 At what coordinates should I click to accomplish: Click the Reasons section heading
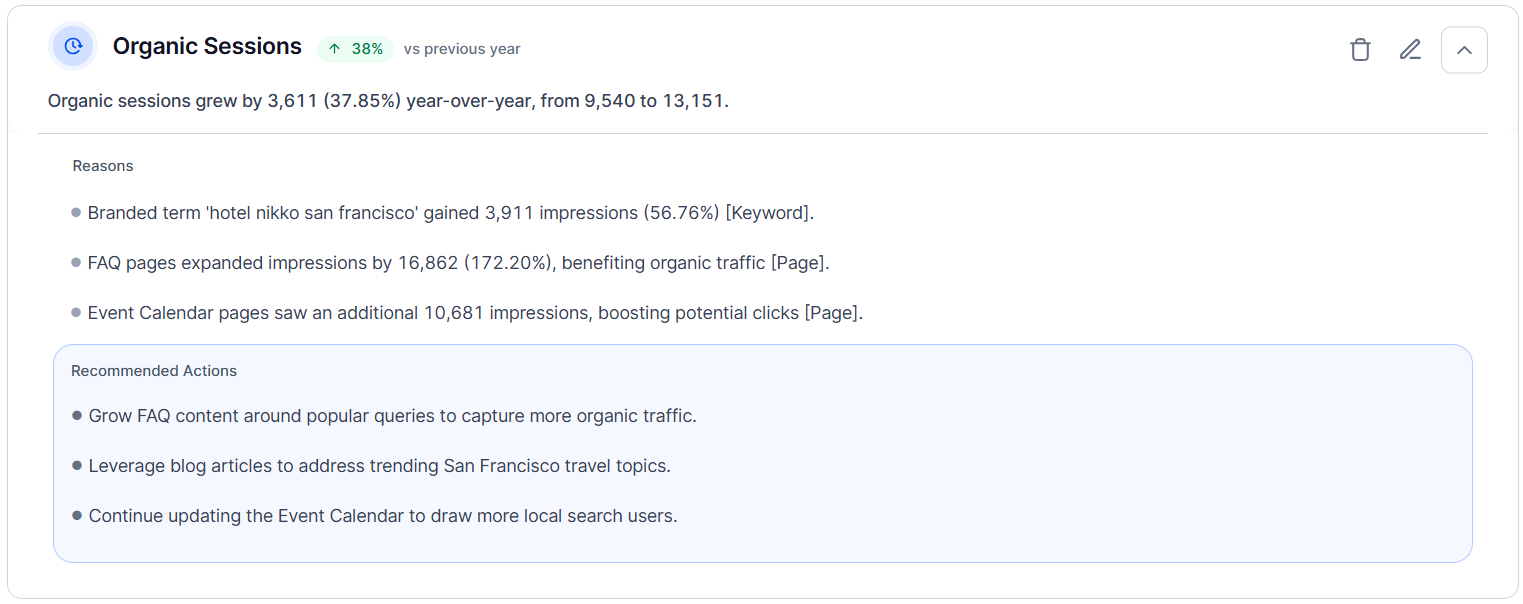pyautogui.click(x=103, y=166)
